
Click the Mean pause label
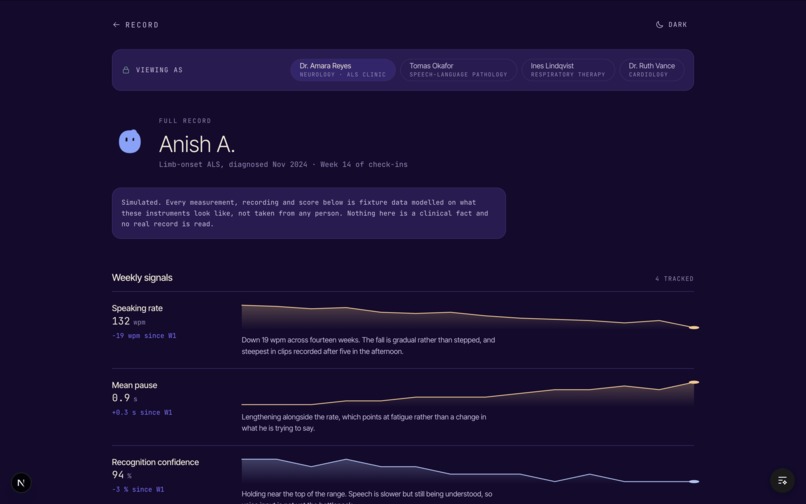coord(135,385)
